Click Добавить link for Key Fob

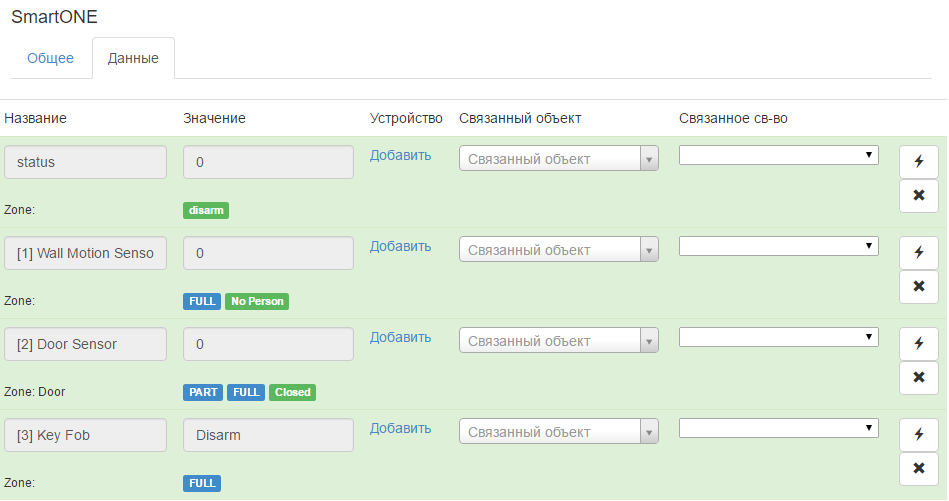coord(400,428)
